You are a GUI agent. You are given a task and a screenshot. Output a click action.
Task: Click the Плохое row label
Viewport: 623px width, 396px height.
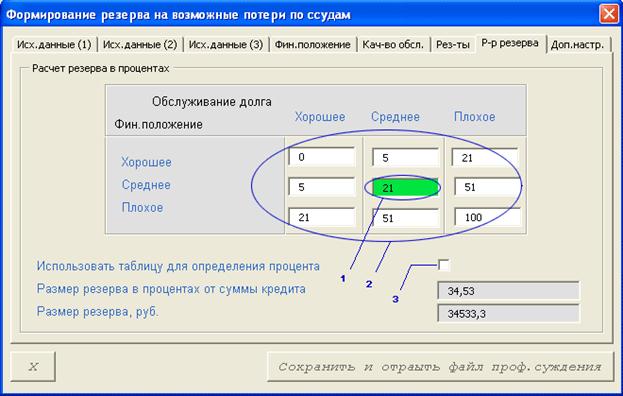point(142,207)
